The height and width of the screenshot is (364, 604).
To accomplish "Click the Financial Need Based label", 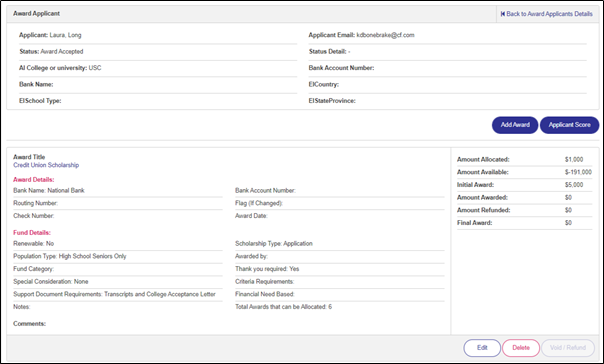I will coord(265,294).
